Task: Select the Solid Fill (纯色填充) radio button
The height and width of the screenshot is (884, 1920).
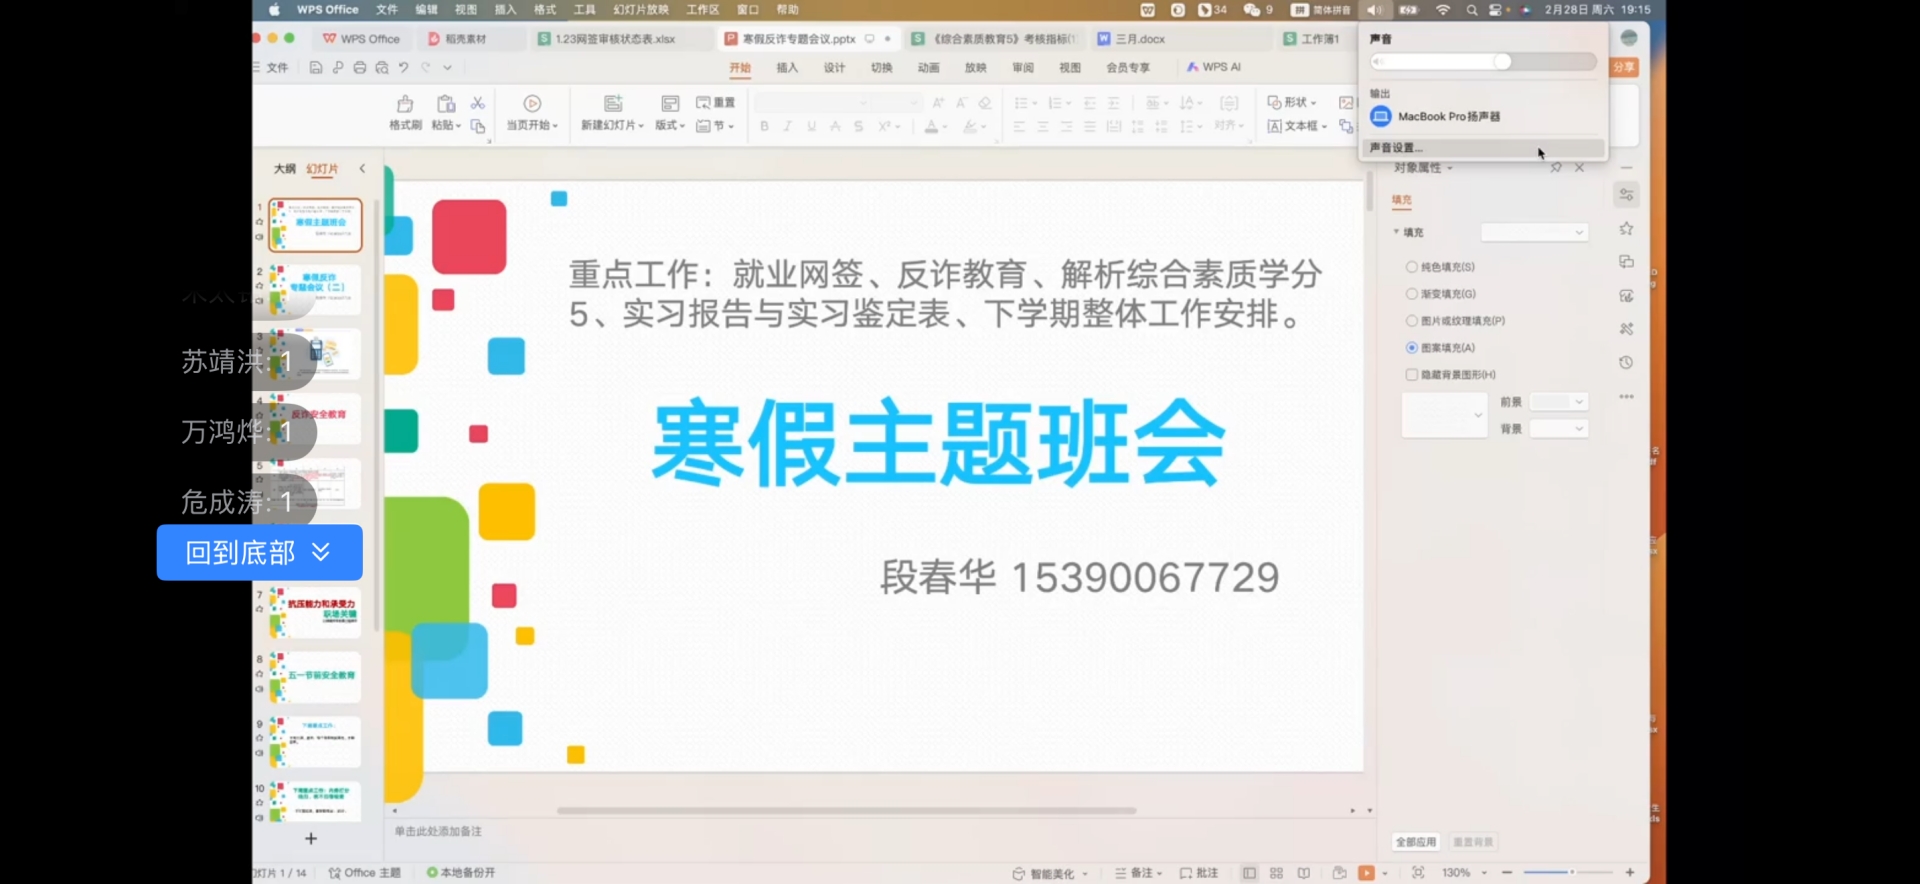Action: [x=1412, y=267]
